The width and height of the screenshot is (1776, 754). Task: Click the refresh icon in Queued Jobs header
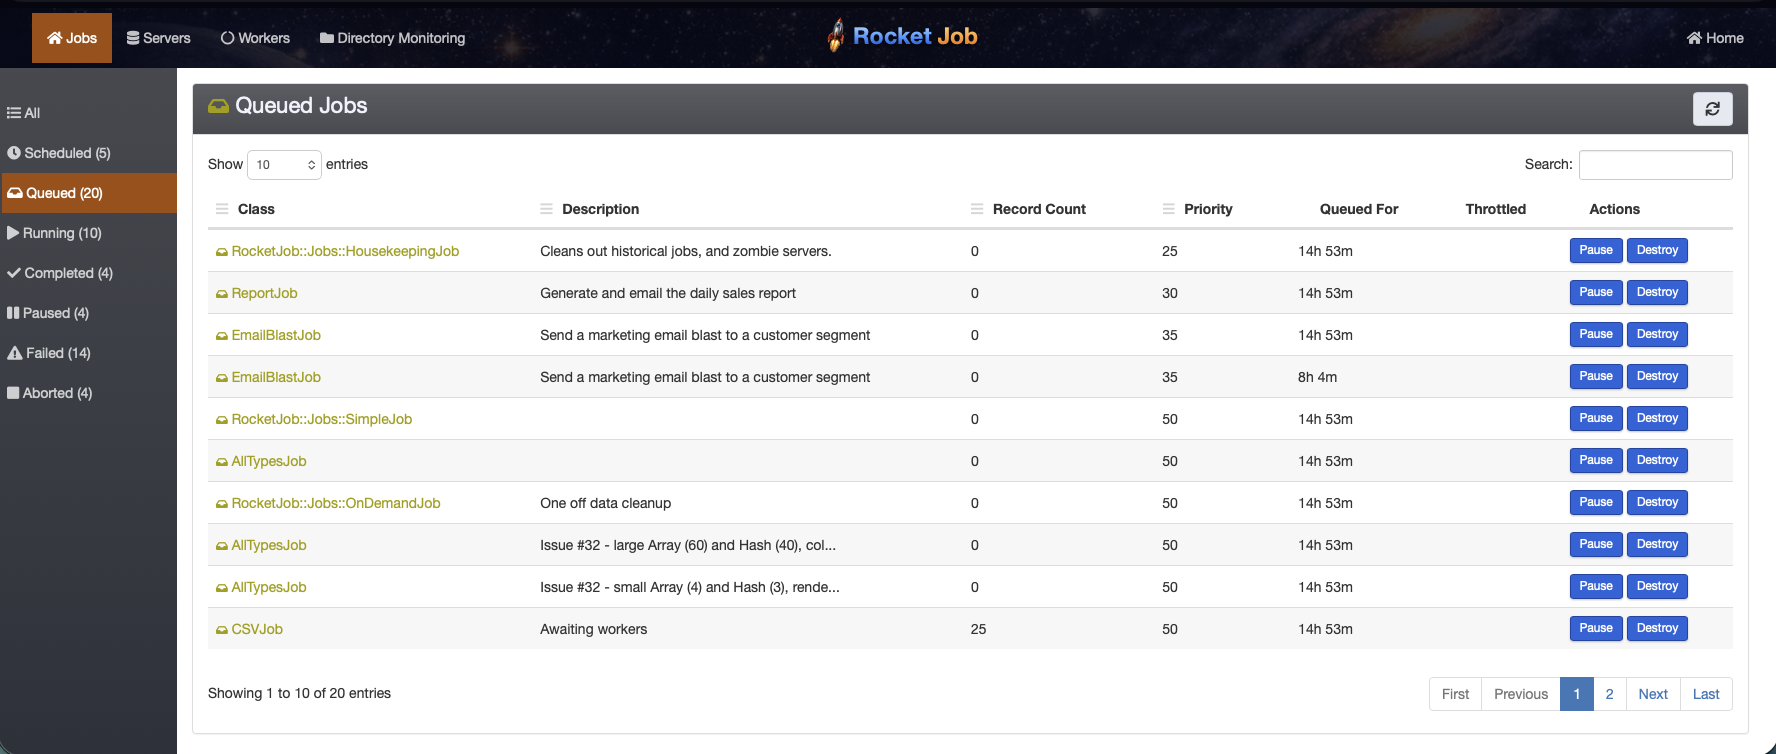click(1712, 109)
